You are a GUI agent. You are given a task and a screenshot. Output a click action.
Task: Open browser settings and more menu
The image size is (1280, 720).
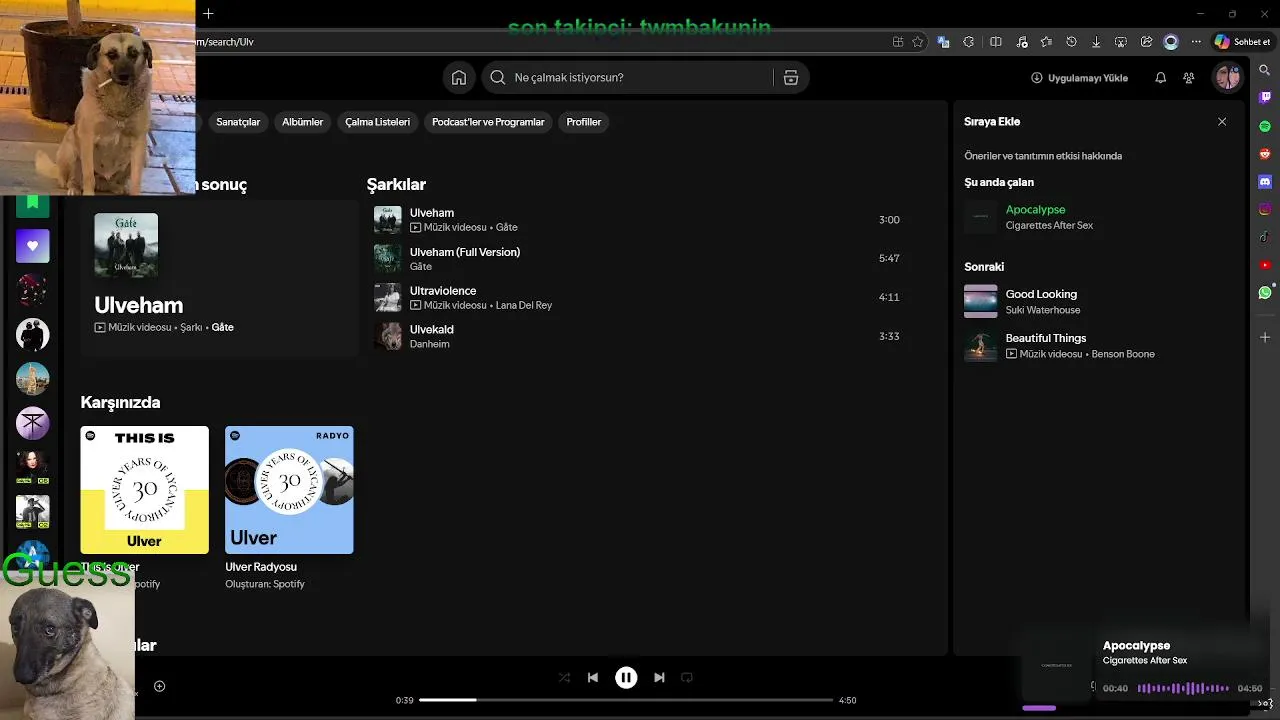(1196, 42)
